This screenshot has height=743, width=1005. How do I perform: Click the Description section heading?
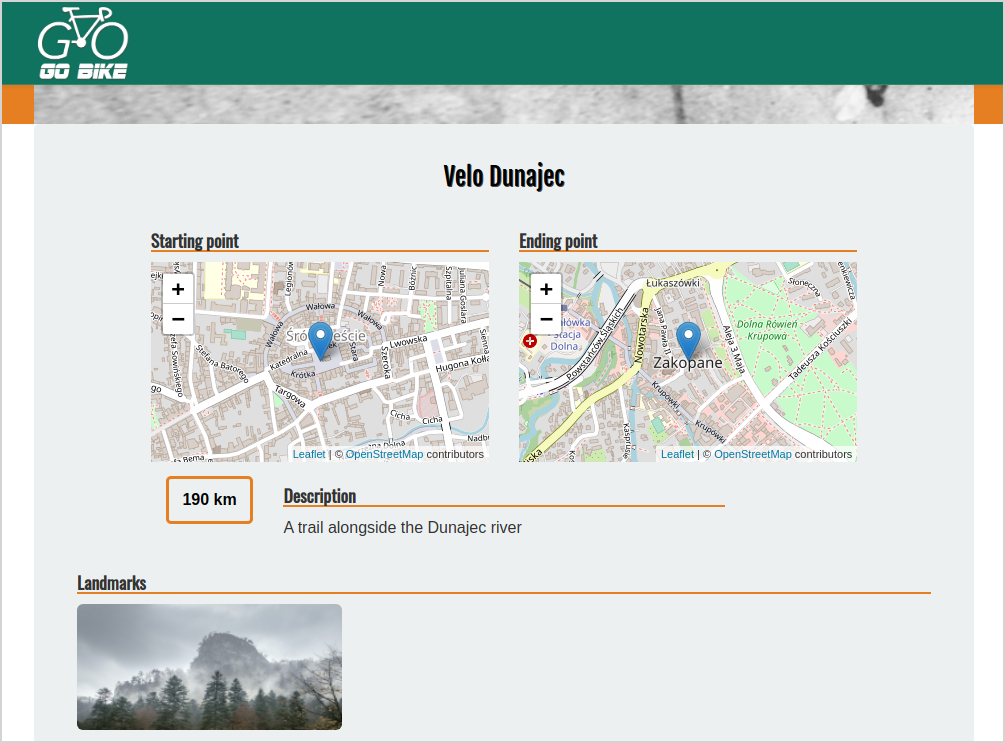[x=320, y=496]
